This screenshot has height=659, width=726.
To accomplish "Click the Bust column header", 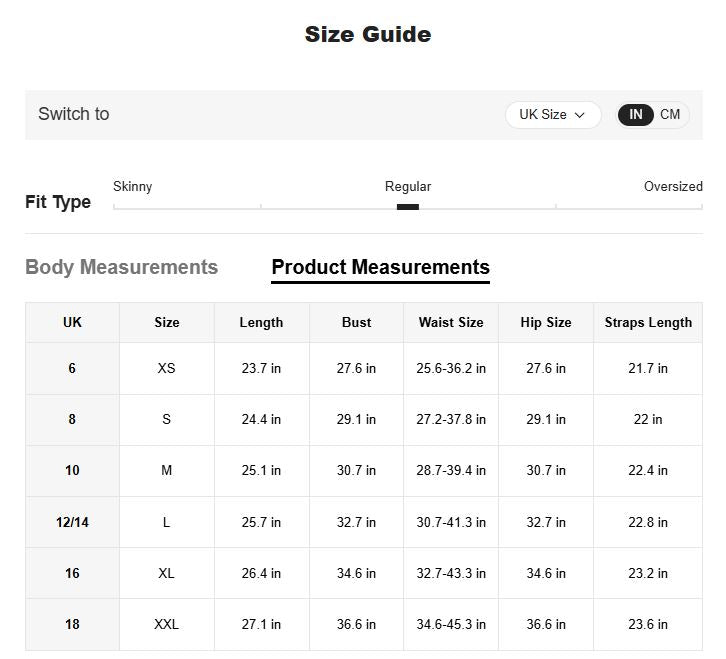I will [356, 322].
